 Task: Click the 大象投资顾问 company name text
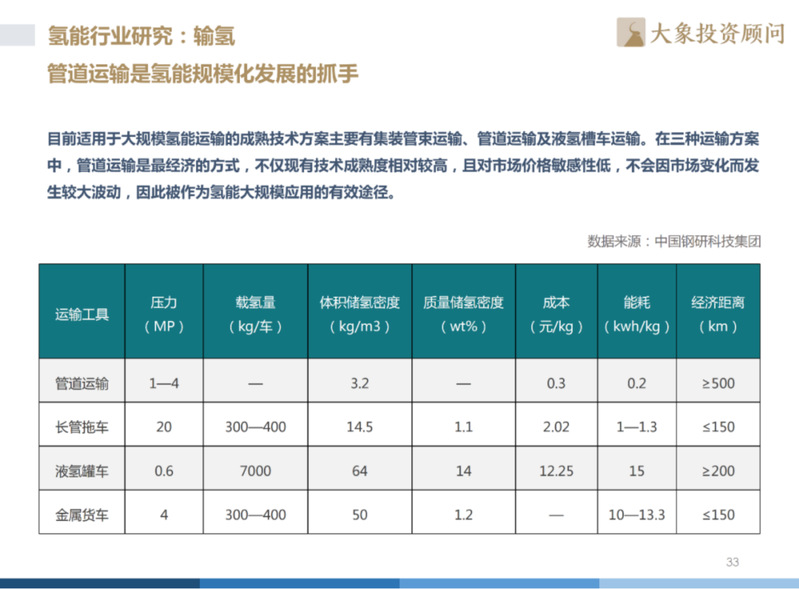pyautogui.click(x=716, y=33)
